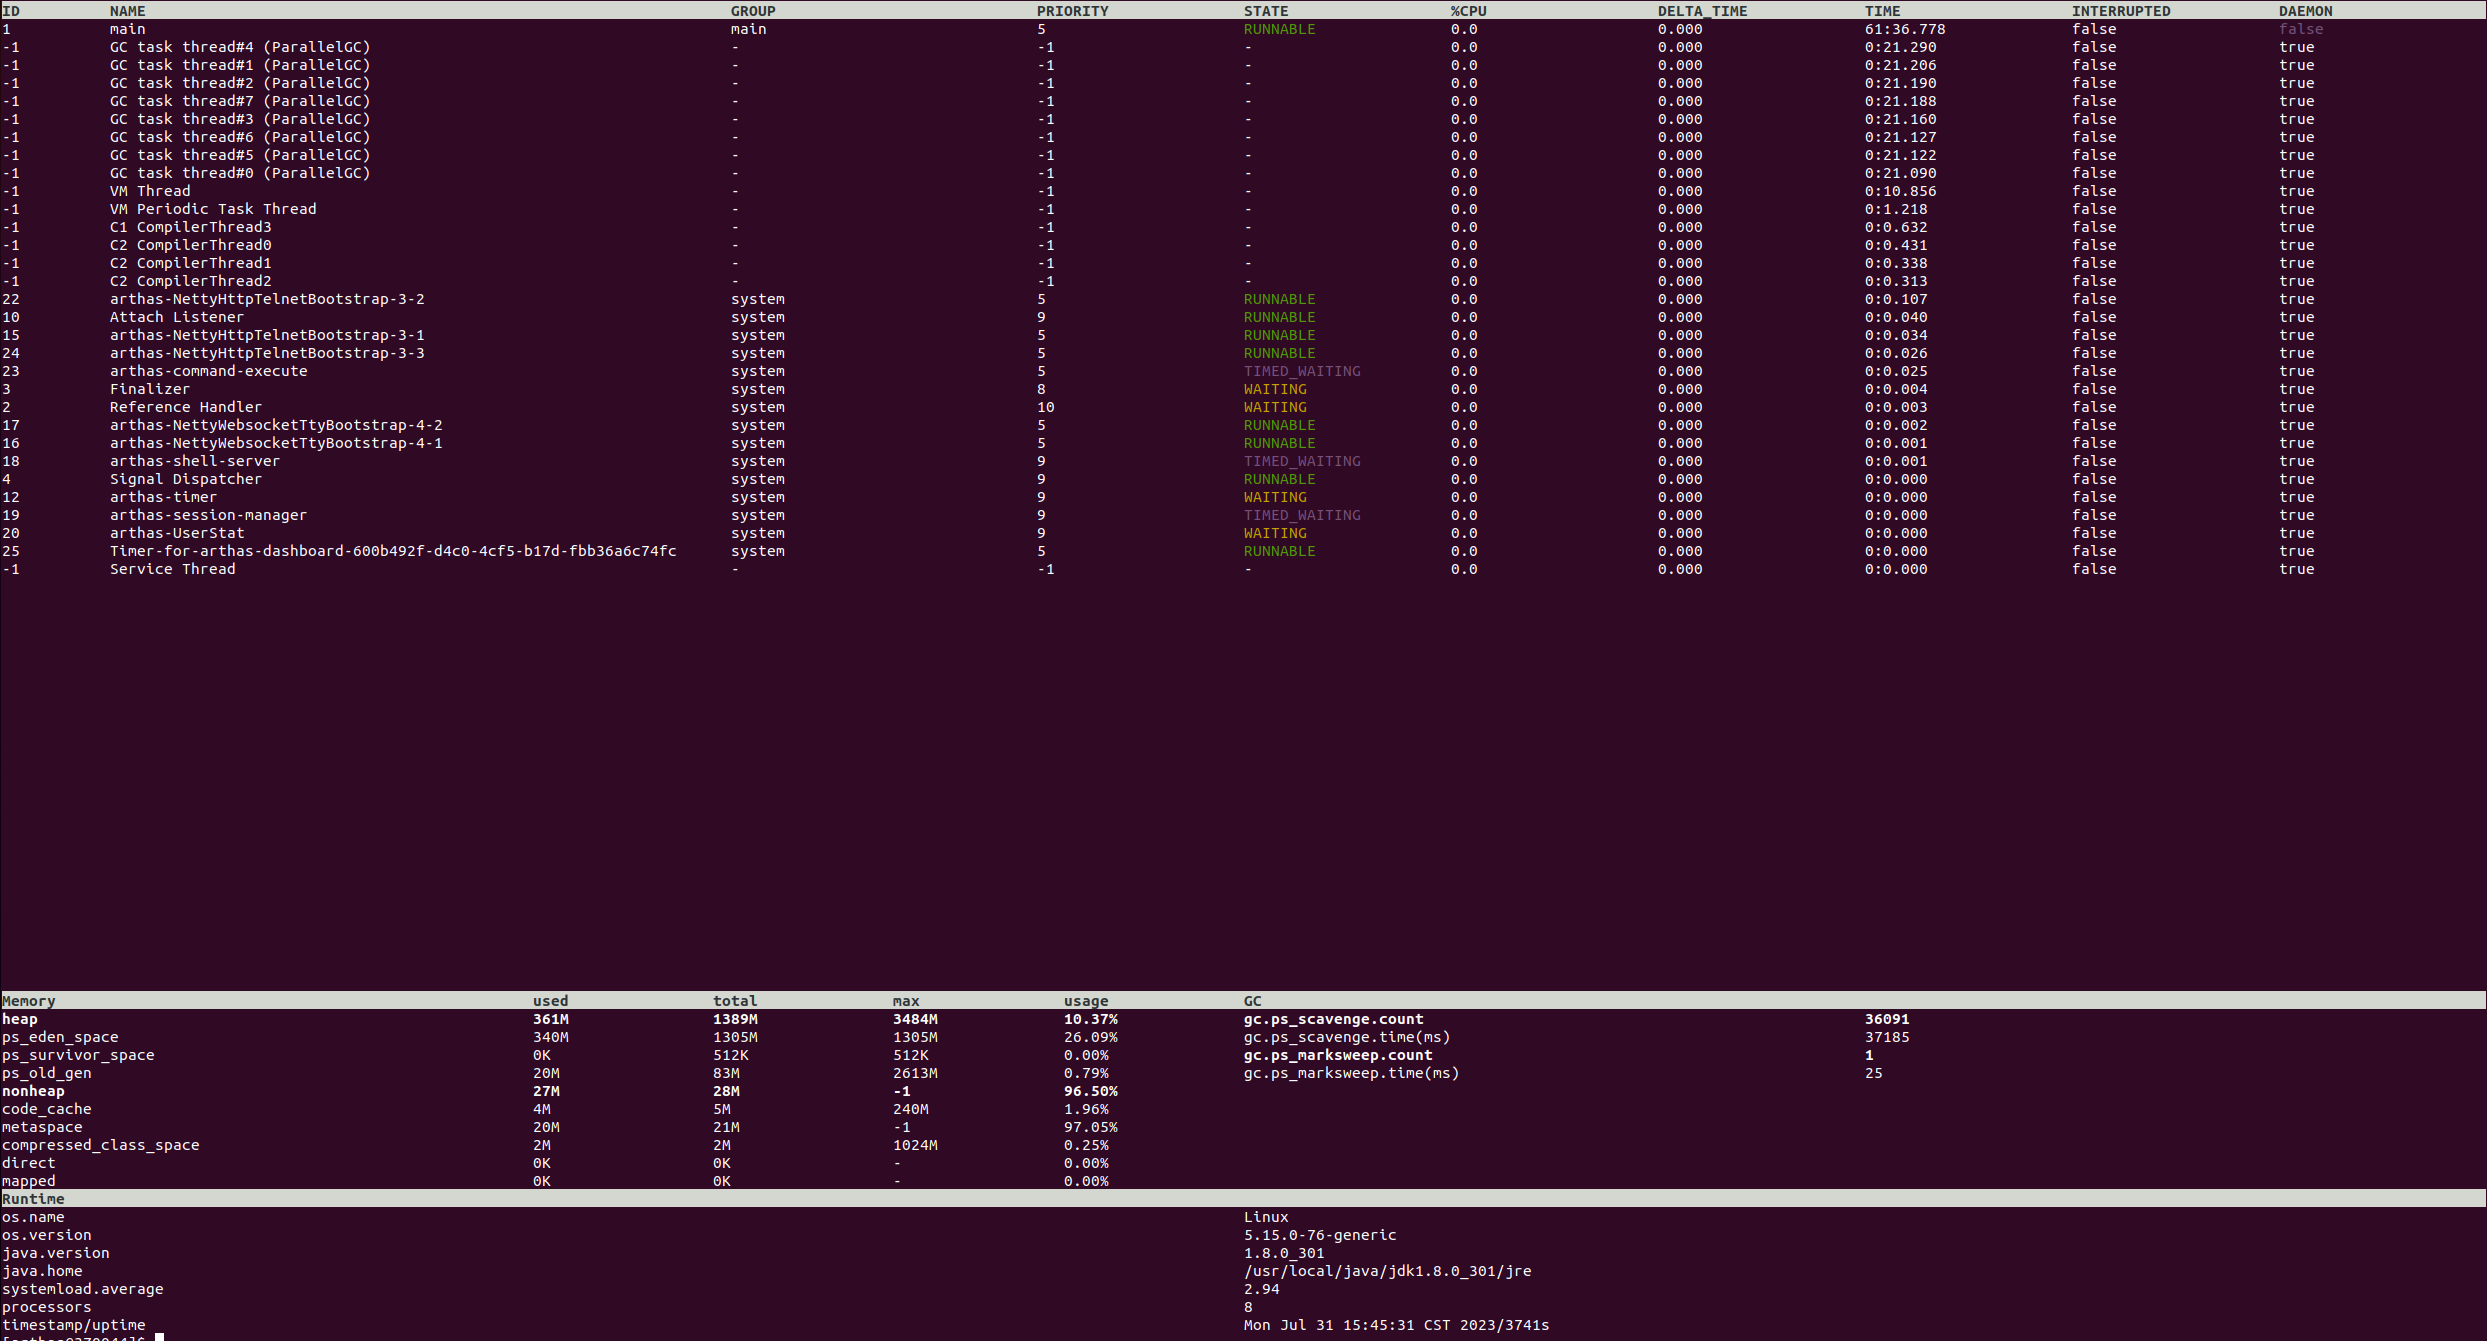Click the %CPU column header
This screenshot has height=1341, width=2487.
click(x=1468, y=11)
